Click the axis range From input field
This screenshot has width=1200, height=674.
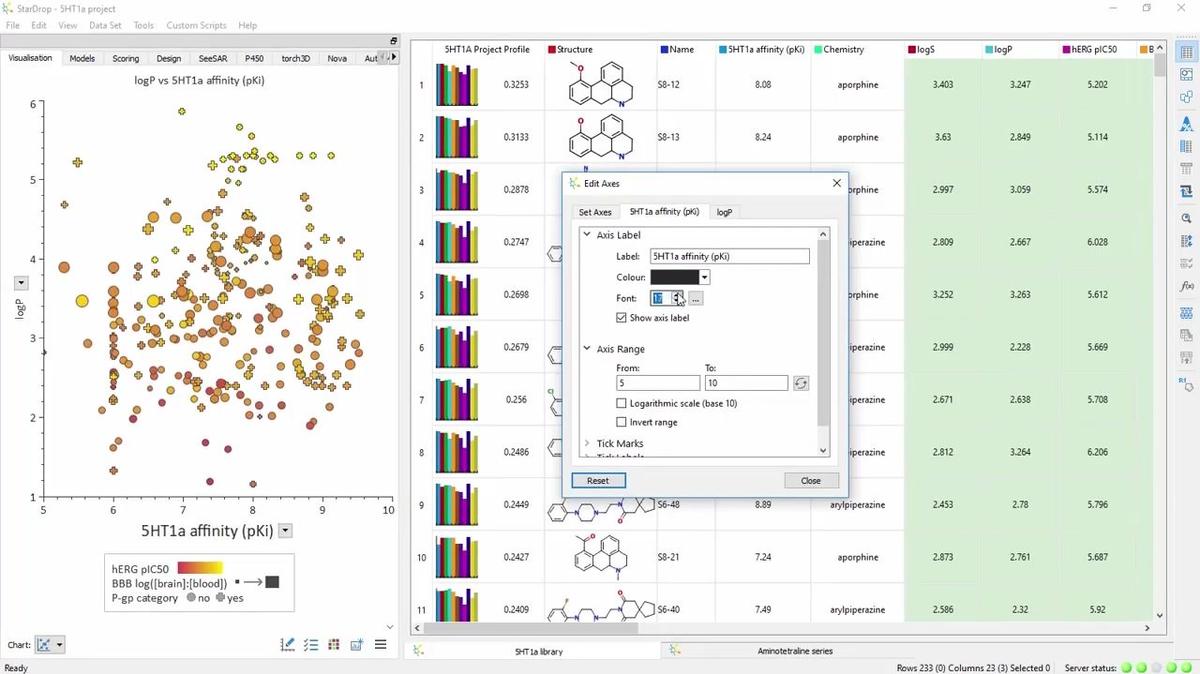658,383
